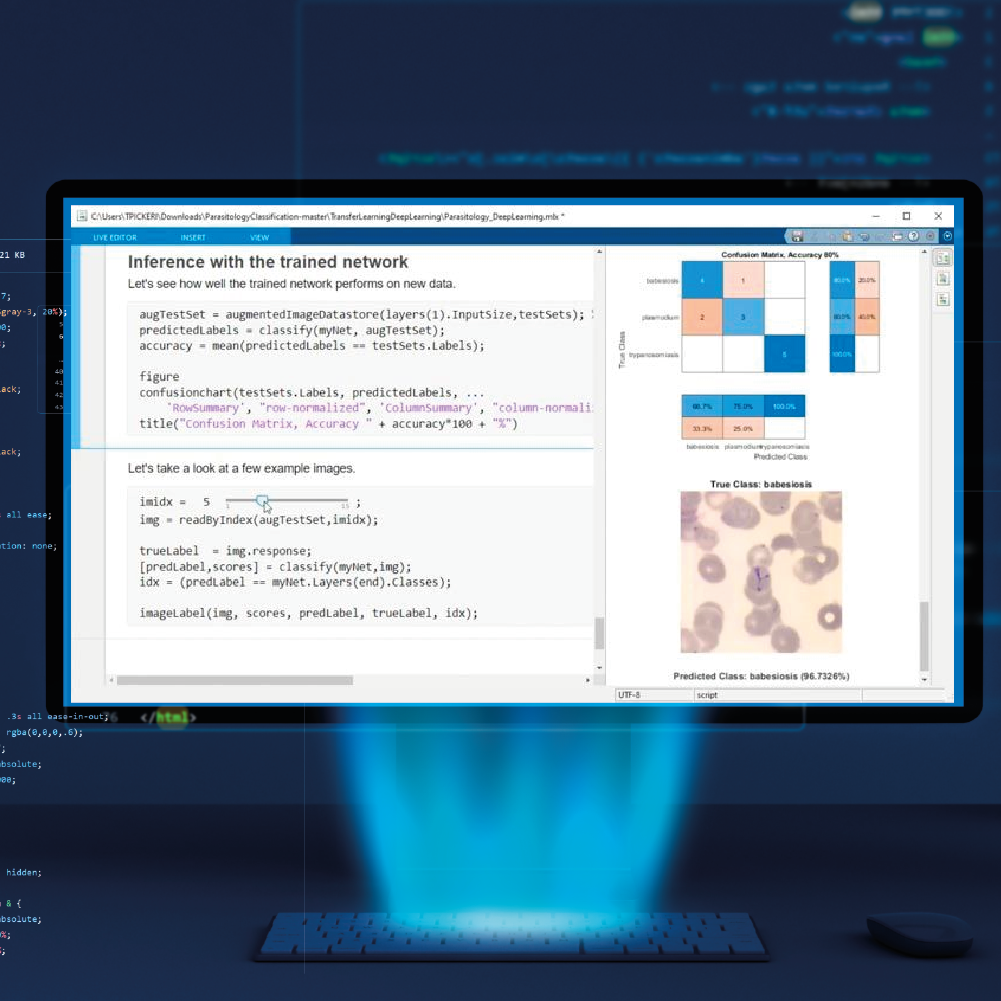Click the imidx slider control
The height and width of the screenshot is (1001, 1001).
click(262, 500)
